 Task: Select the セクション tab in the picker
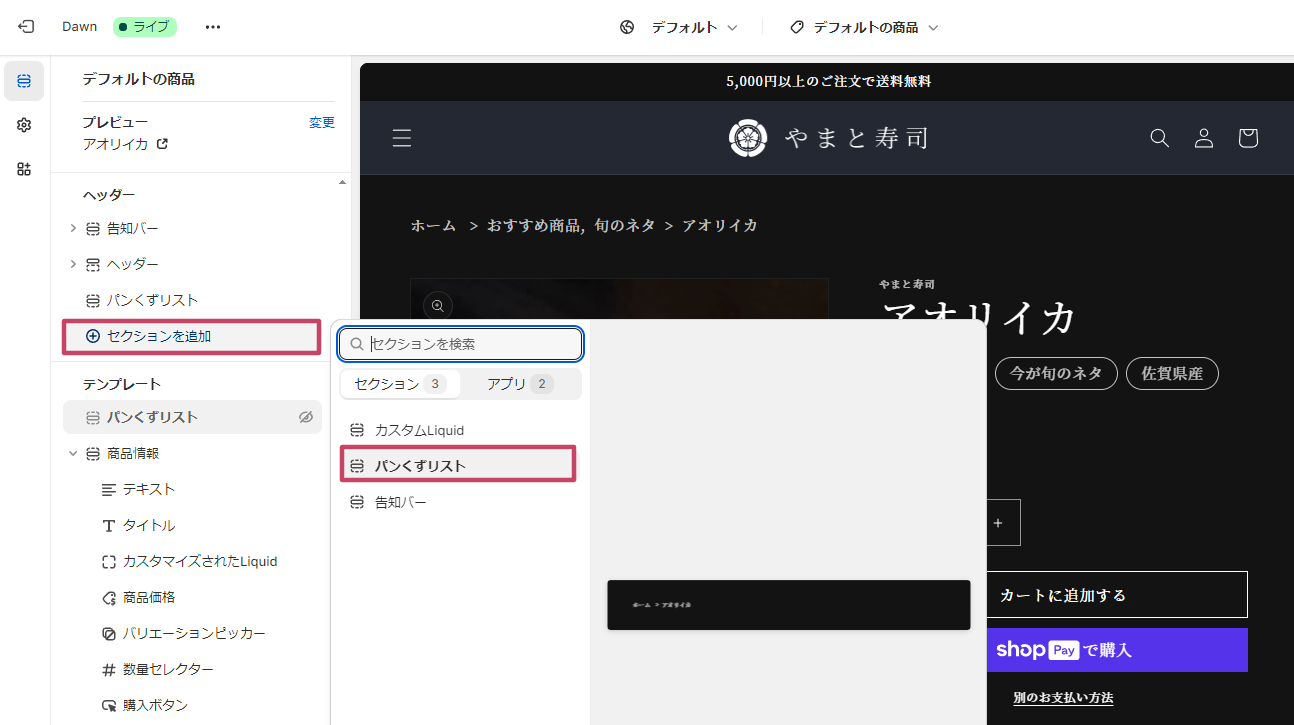coord(399,383)
